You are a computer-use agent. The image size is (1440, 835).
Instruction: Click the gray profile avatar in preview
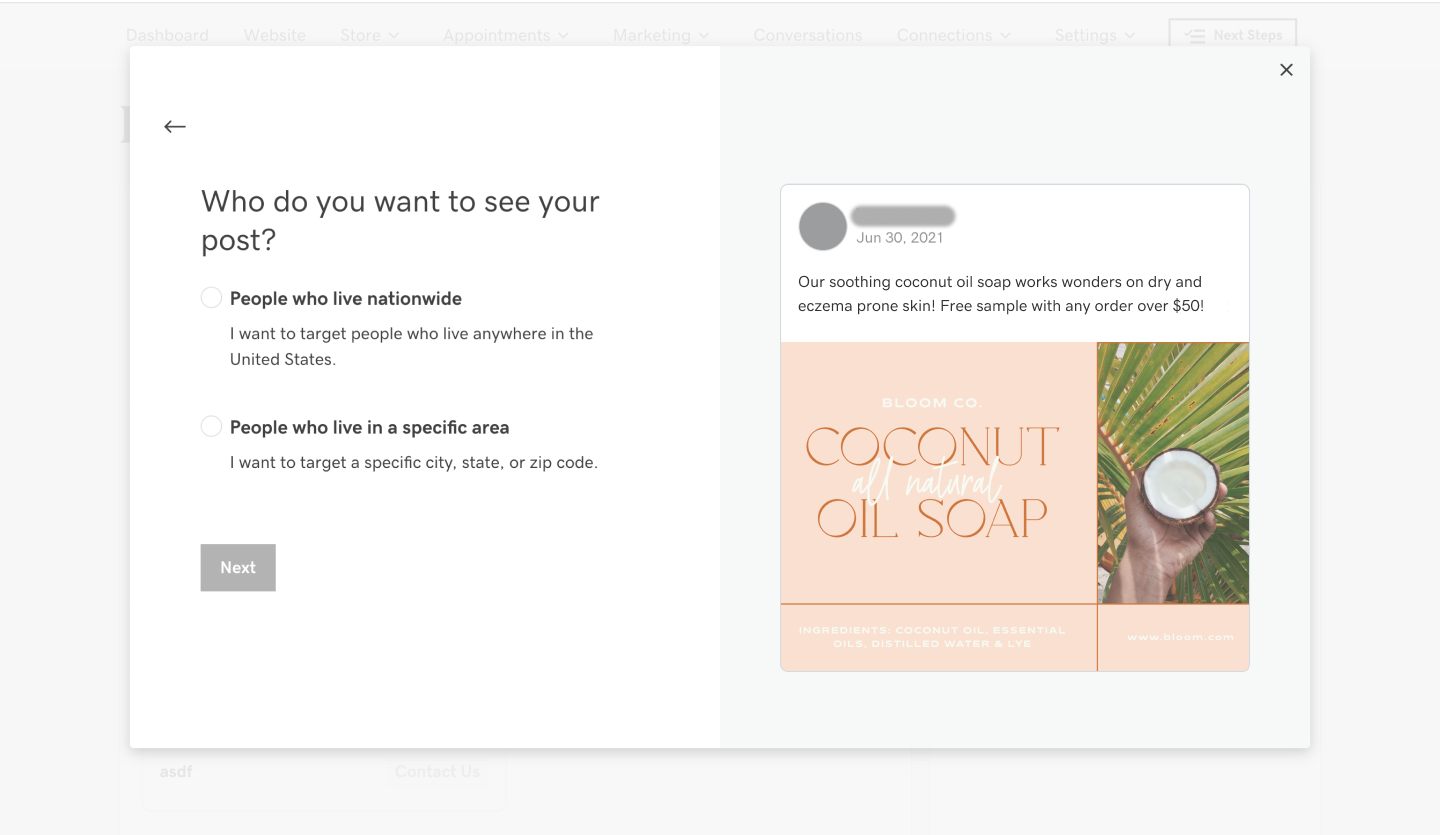click(x=822, y=226)
